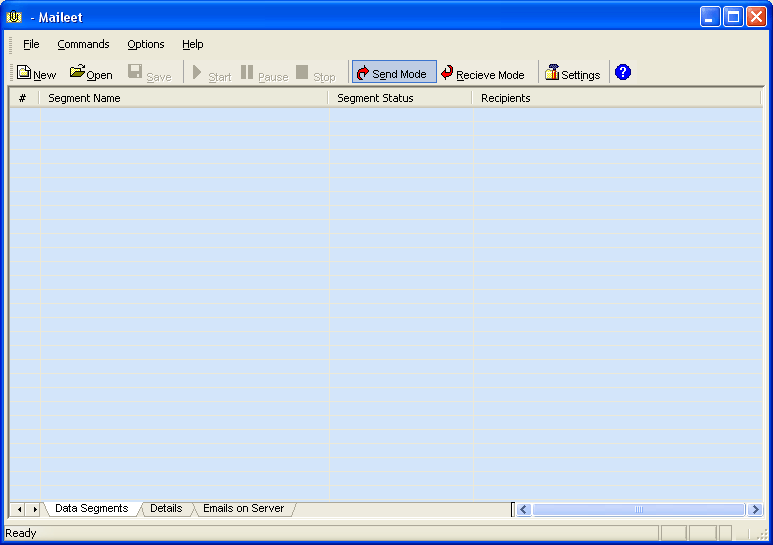Screen dimensions: 773x545
Task: Click the # column header
Action: pos(24,98)
